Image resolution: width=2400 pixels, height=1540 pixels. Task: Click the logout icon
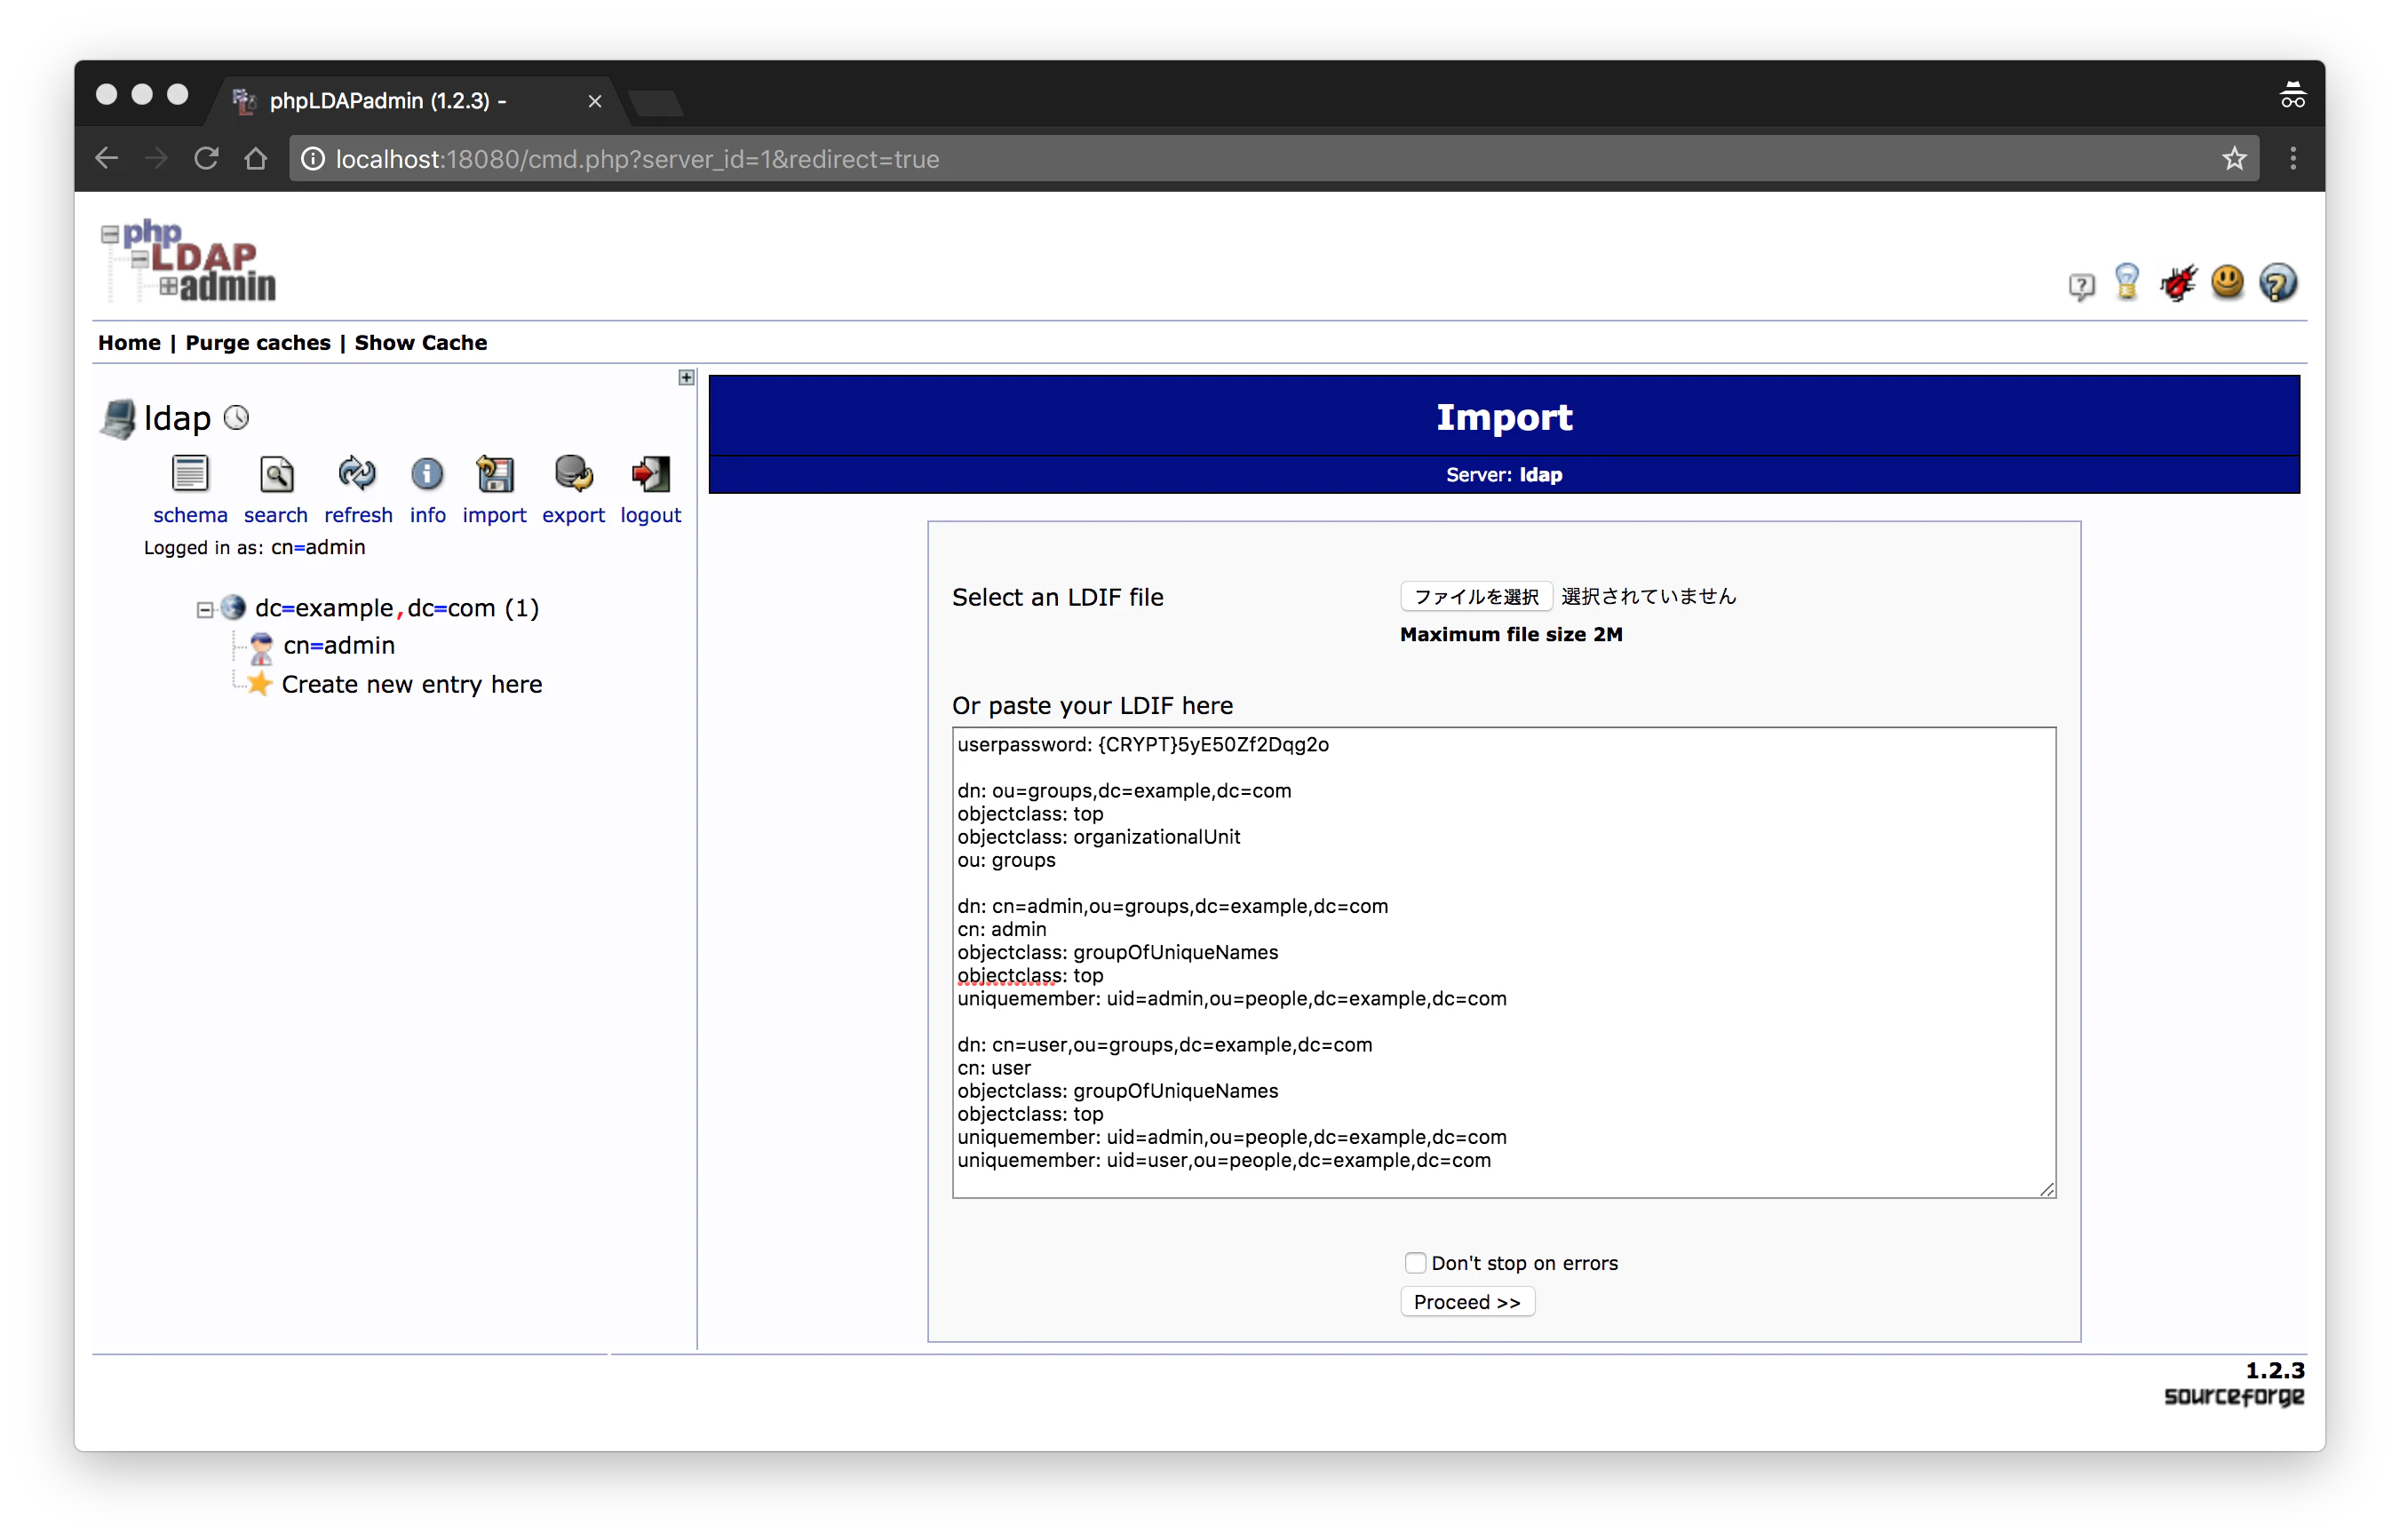[650, 474]
